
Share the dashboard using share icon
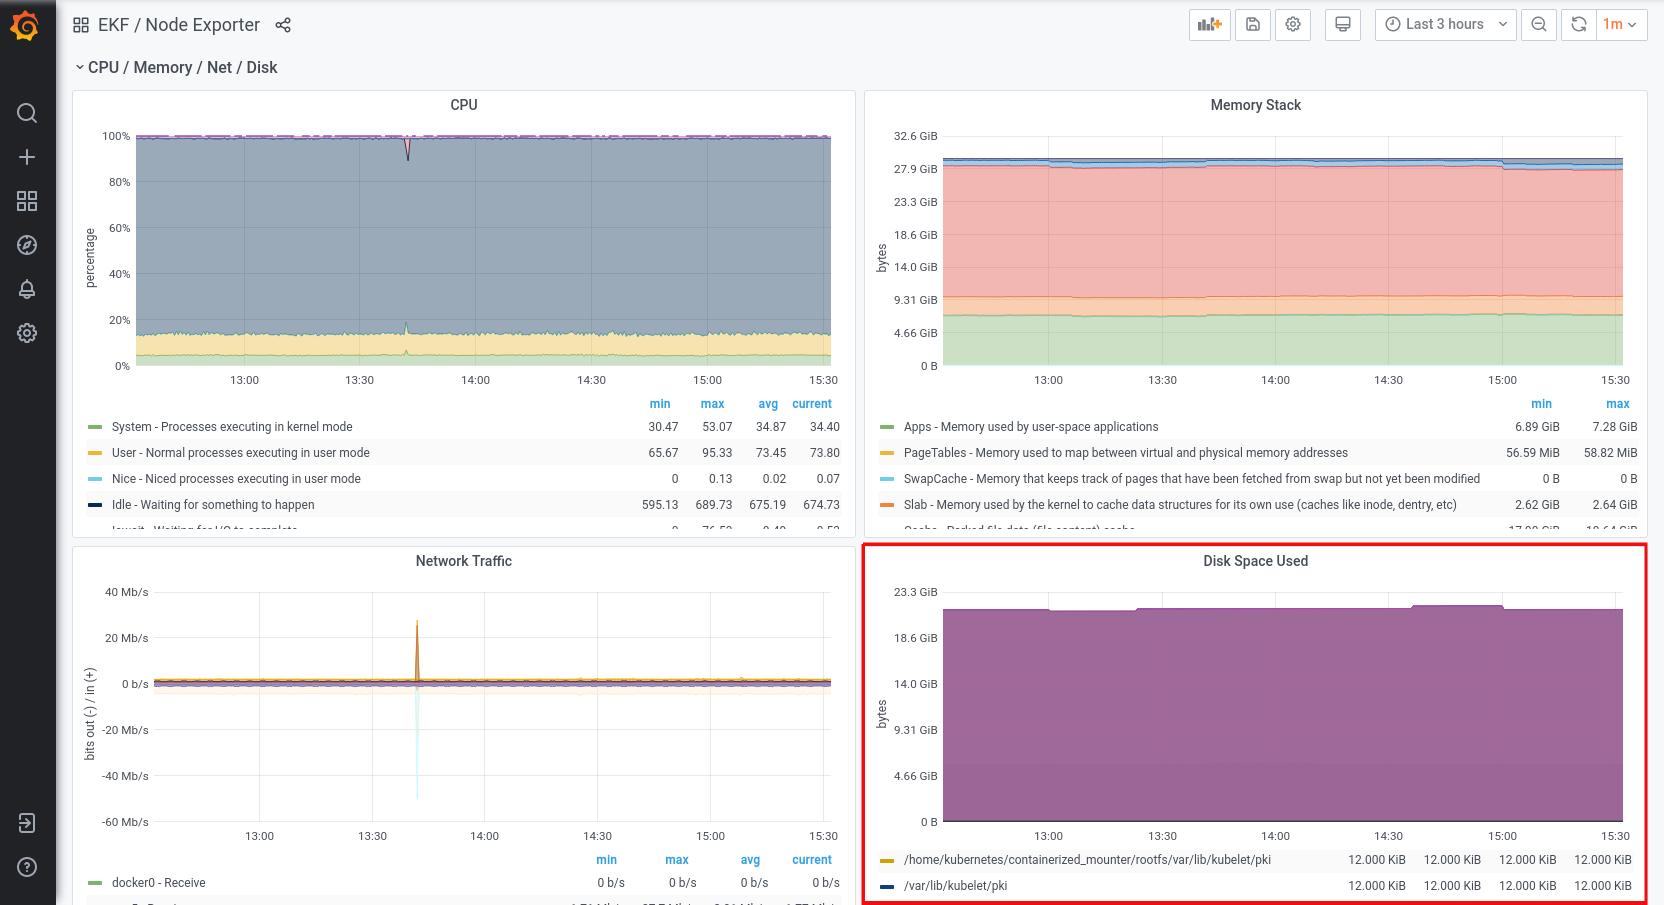click(283, 25)
